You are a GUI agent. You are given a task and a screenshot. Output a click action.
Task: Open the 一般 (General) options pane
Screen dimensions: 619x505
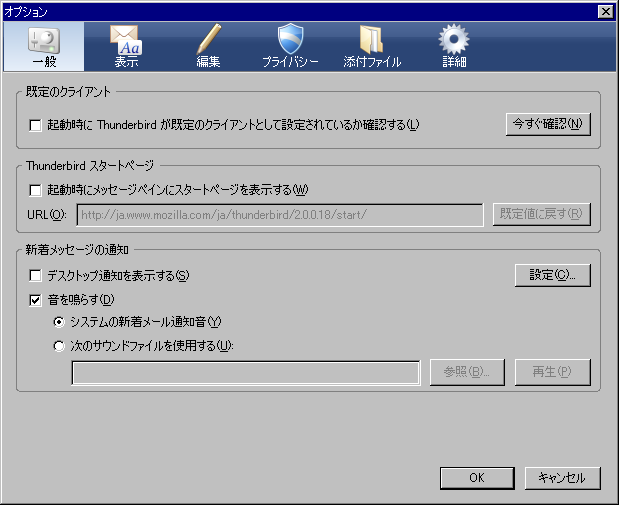pyautogui.click(x=44, y=47)
